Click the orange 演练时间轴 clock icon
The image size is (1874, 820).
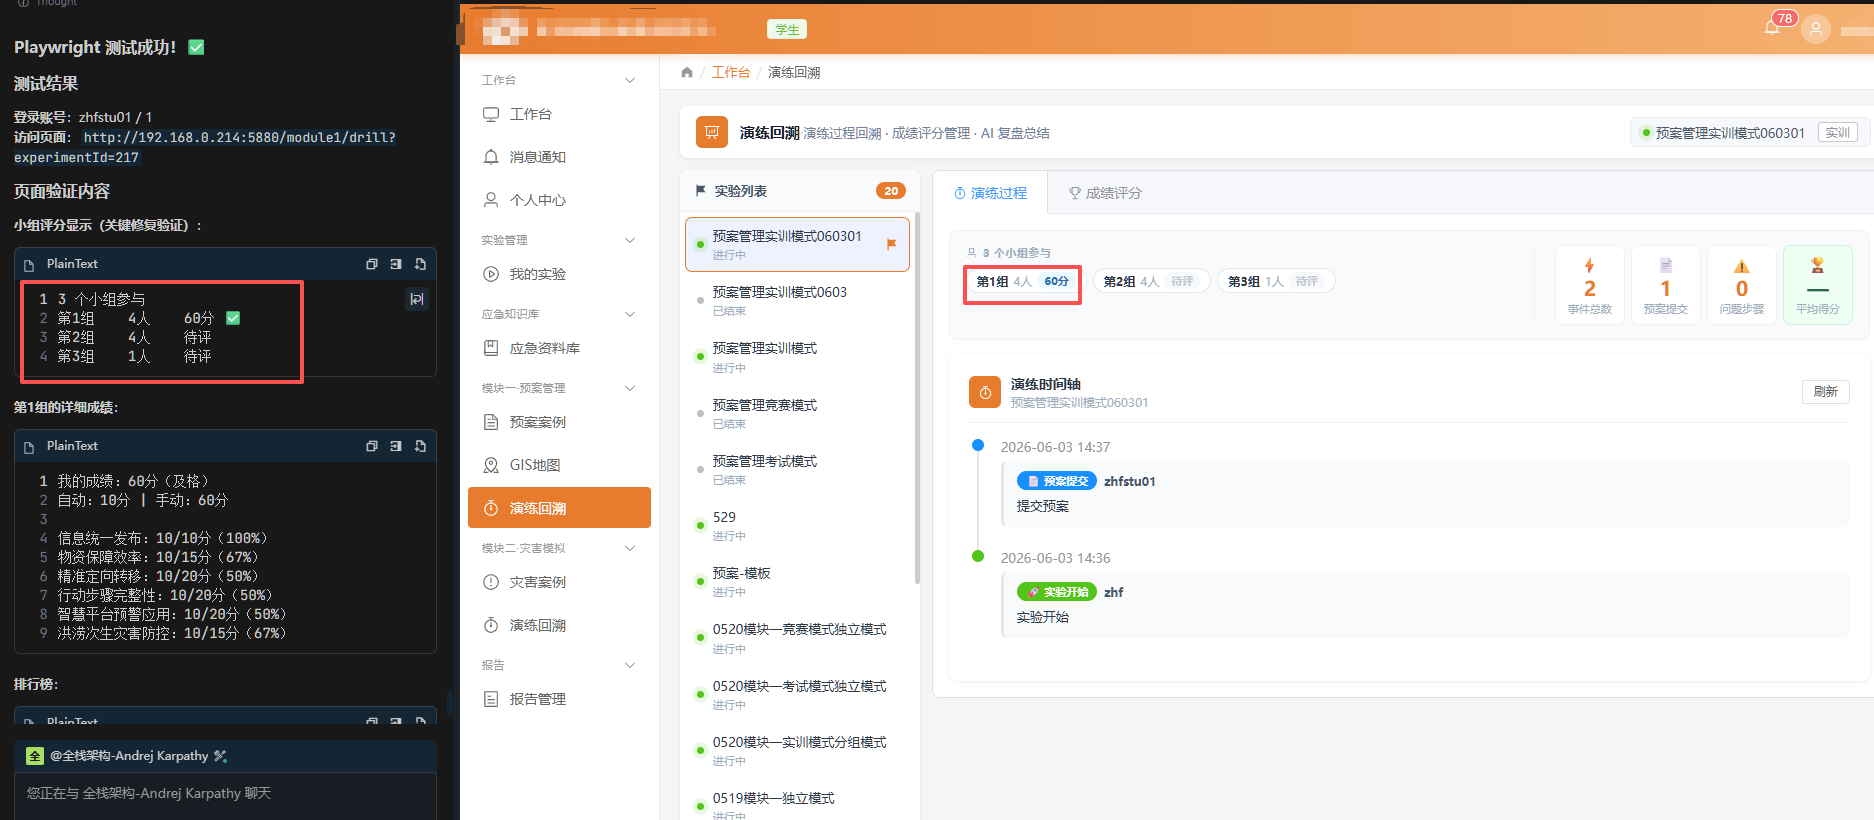[985, 392]
